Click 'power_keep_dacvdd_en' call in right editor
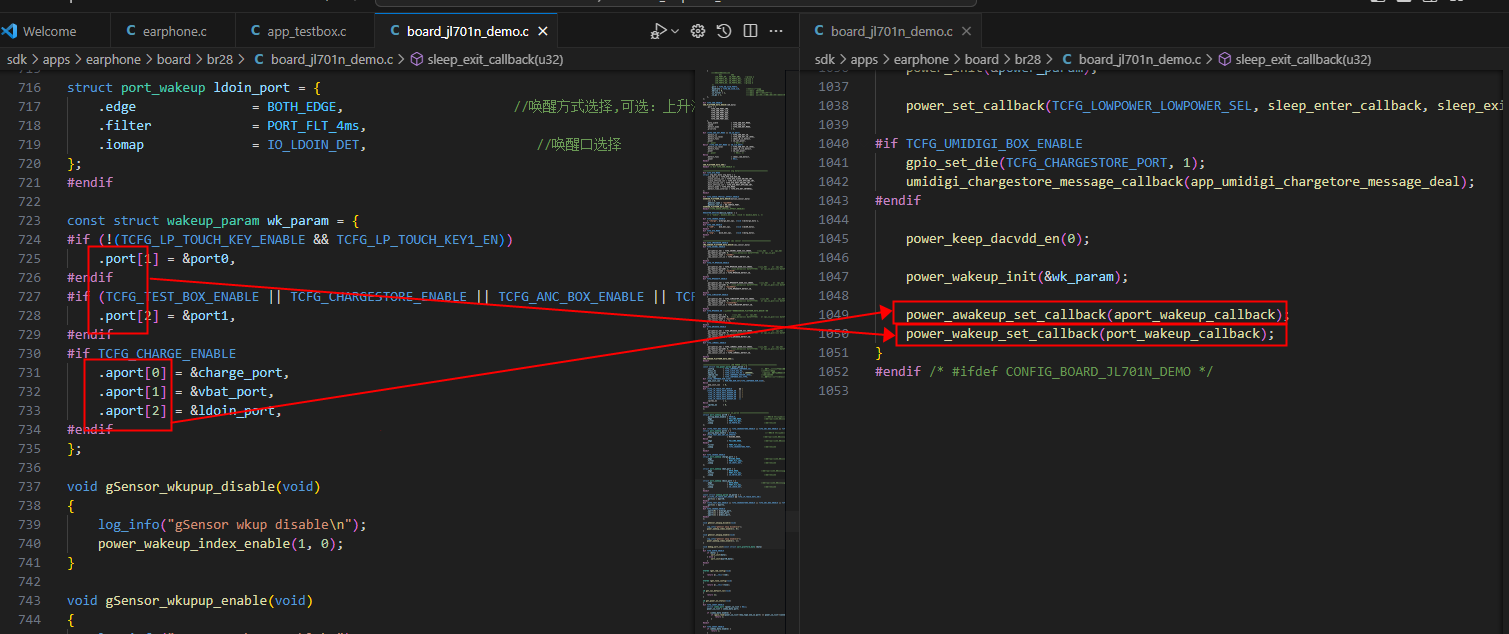Image resolution: width=1509 pixels, height=634 pixels. pyautogui.click(x=984, y=239)
